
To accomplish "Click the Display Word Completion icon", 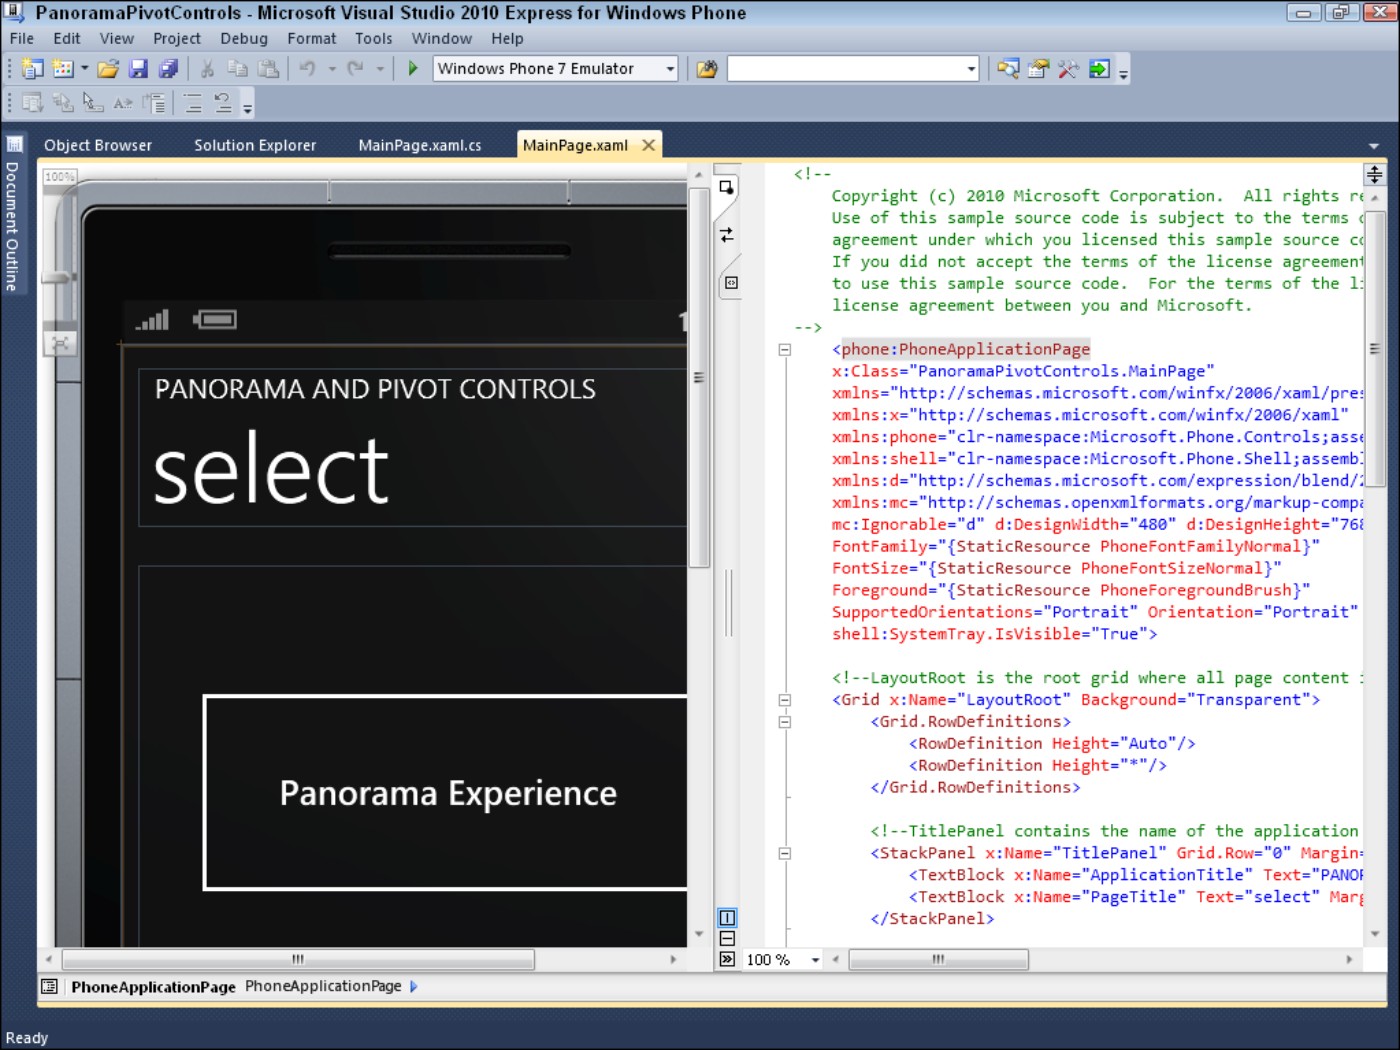I will point(123,102).
